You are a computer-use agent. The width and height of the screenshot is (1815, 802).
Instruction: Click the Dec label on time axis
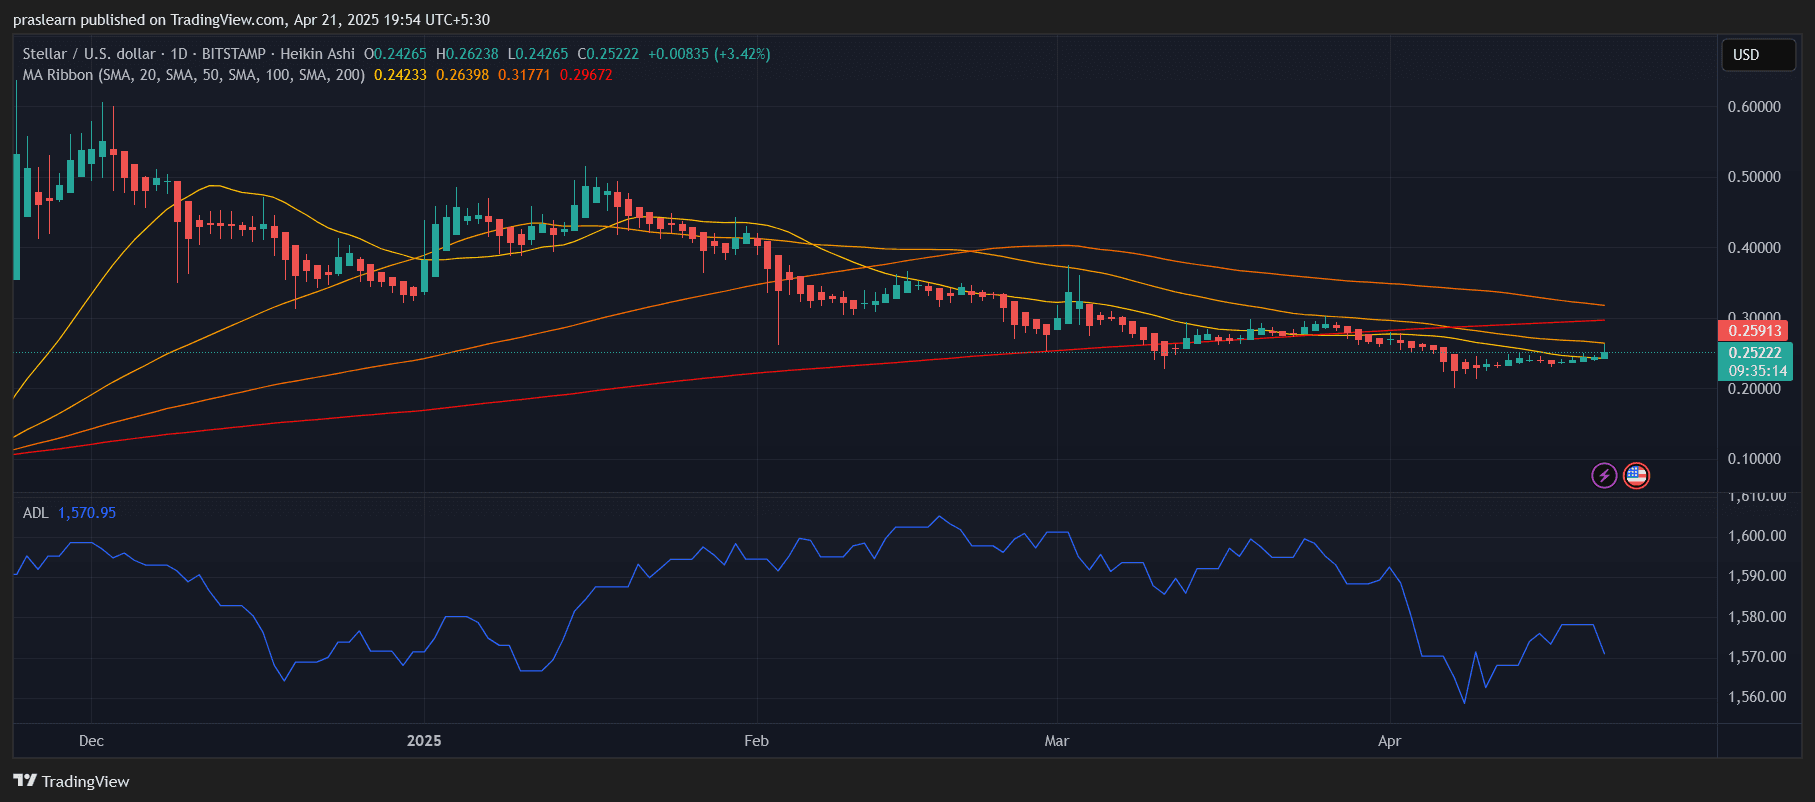click(91, 741)
